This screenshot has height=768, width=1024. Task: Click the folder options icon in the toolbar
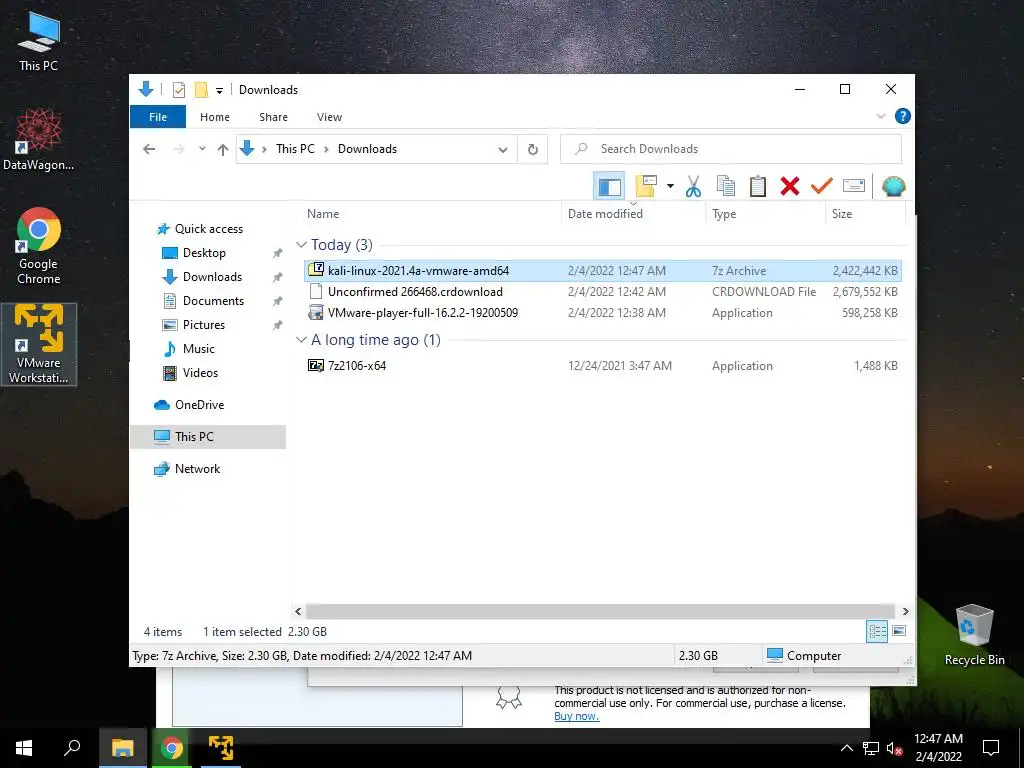pos(646,187)
